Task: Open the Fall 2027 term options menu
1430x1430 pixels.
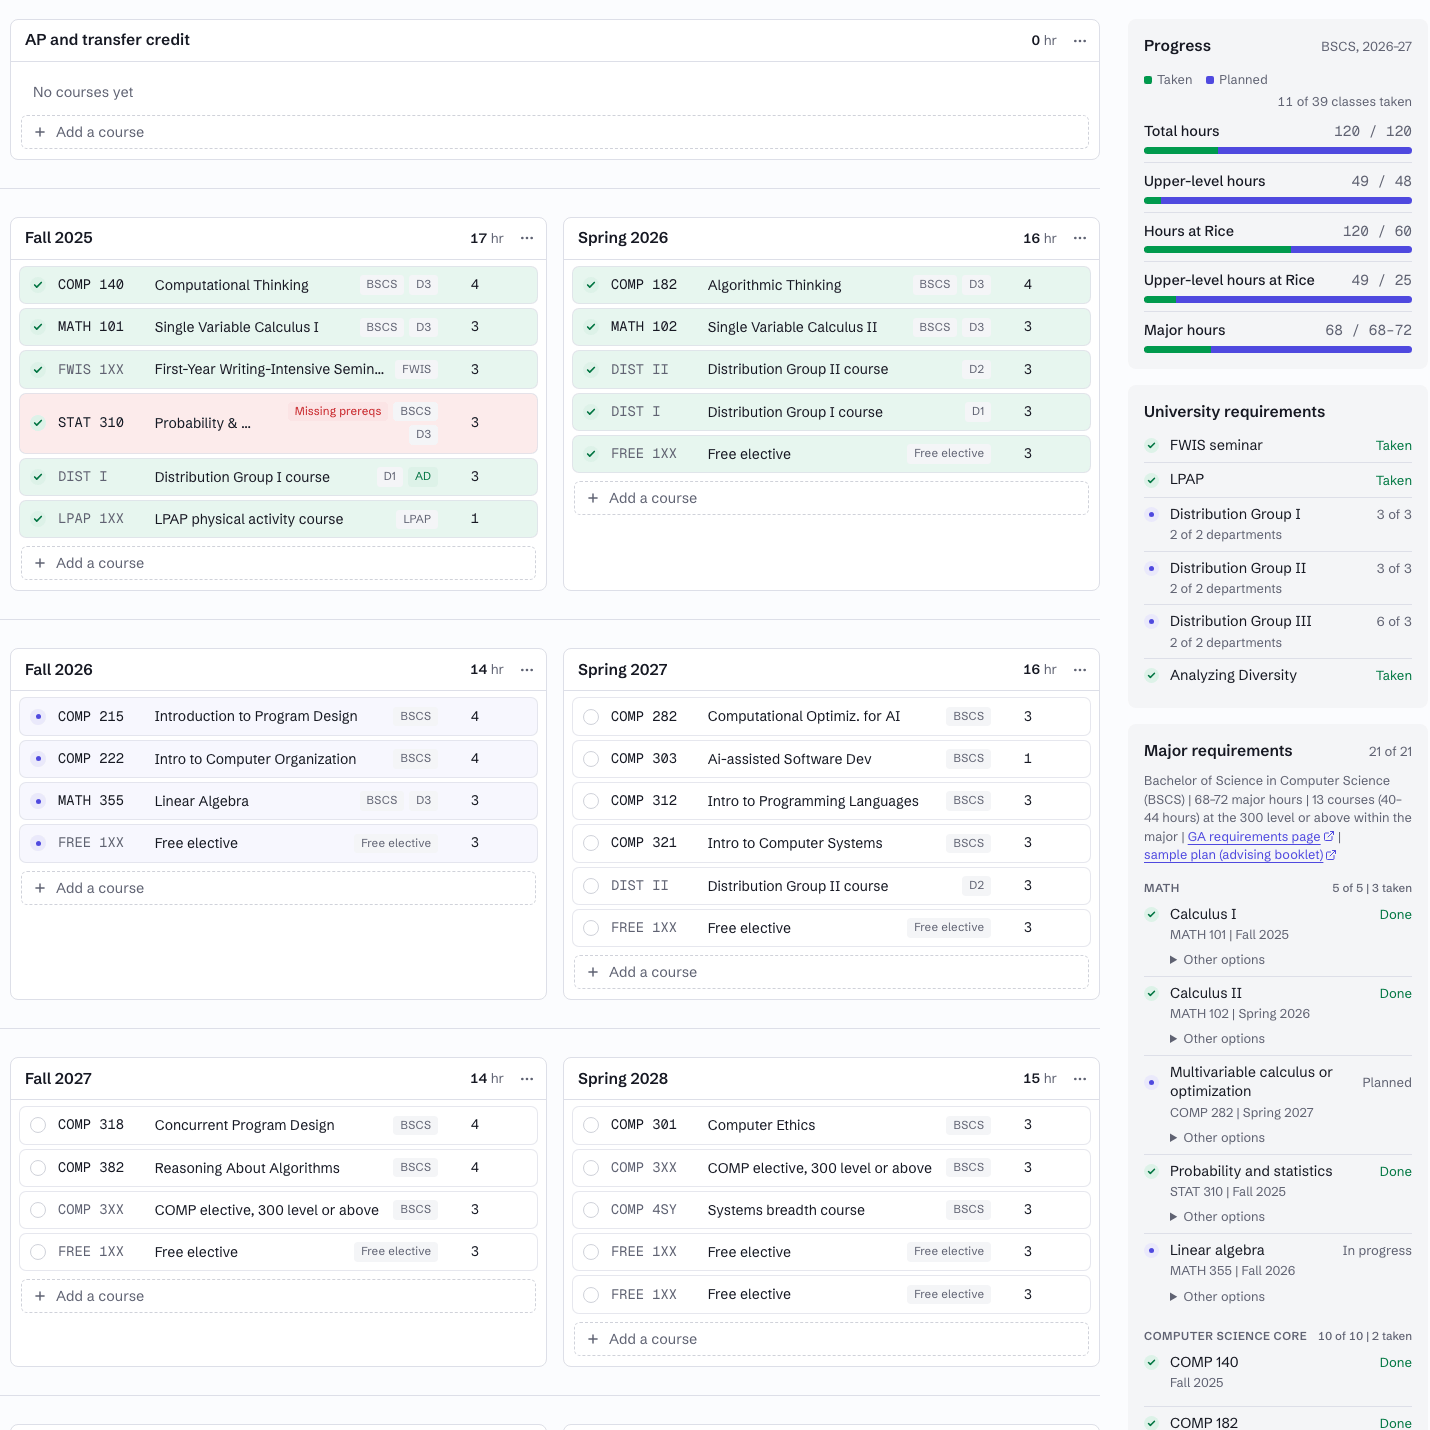Action: (x=527, y=1079)
